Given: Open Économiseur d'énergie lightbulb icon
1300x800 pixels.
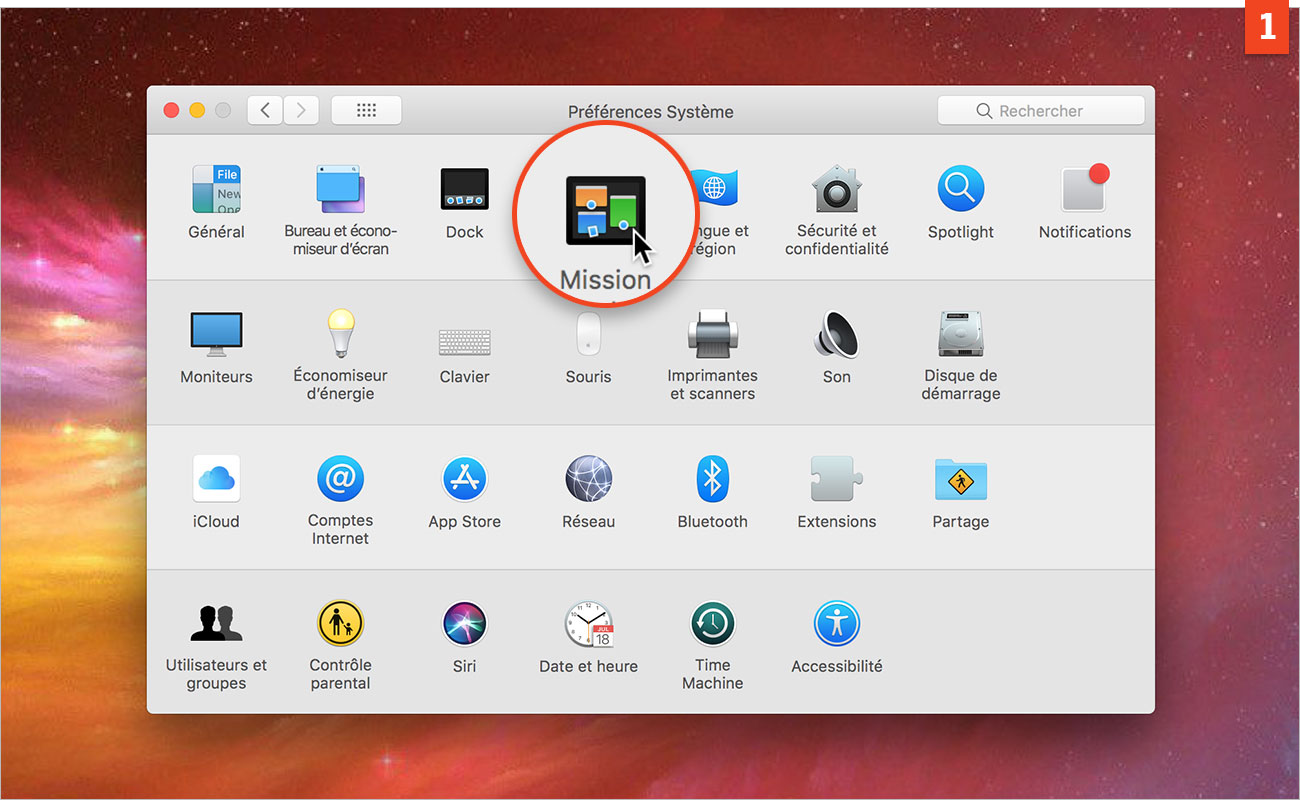Looking at the screenshot, I should pyautogui.click(x=341, y=334).
